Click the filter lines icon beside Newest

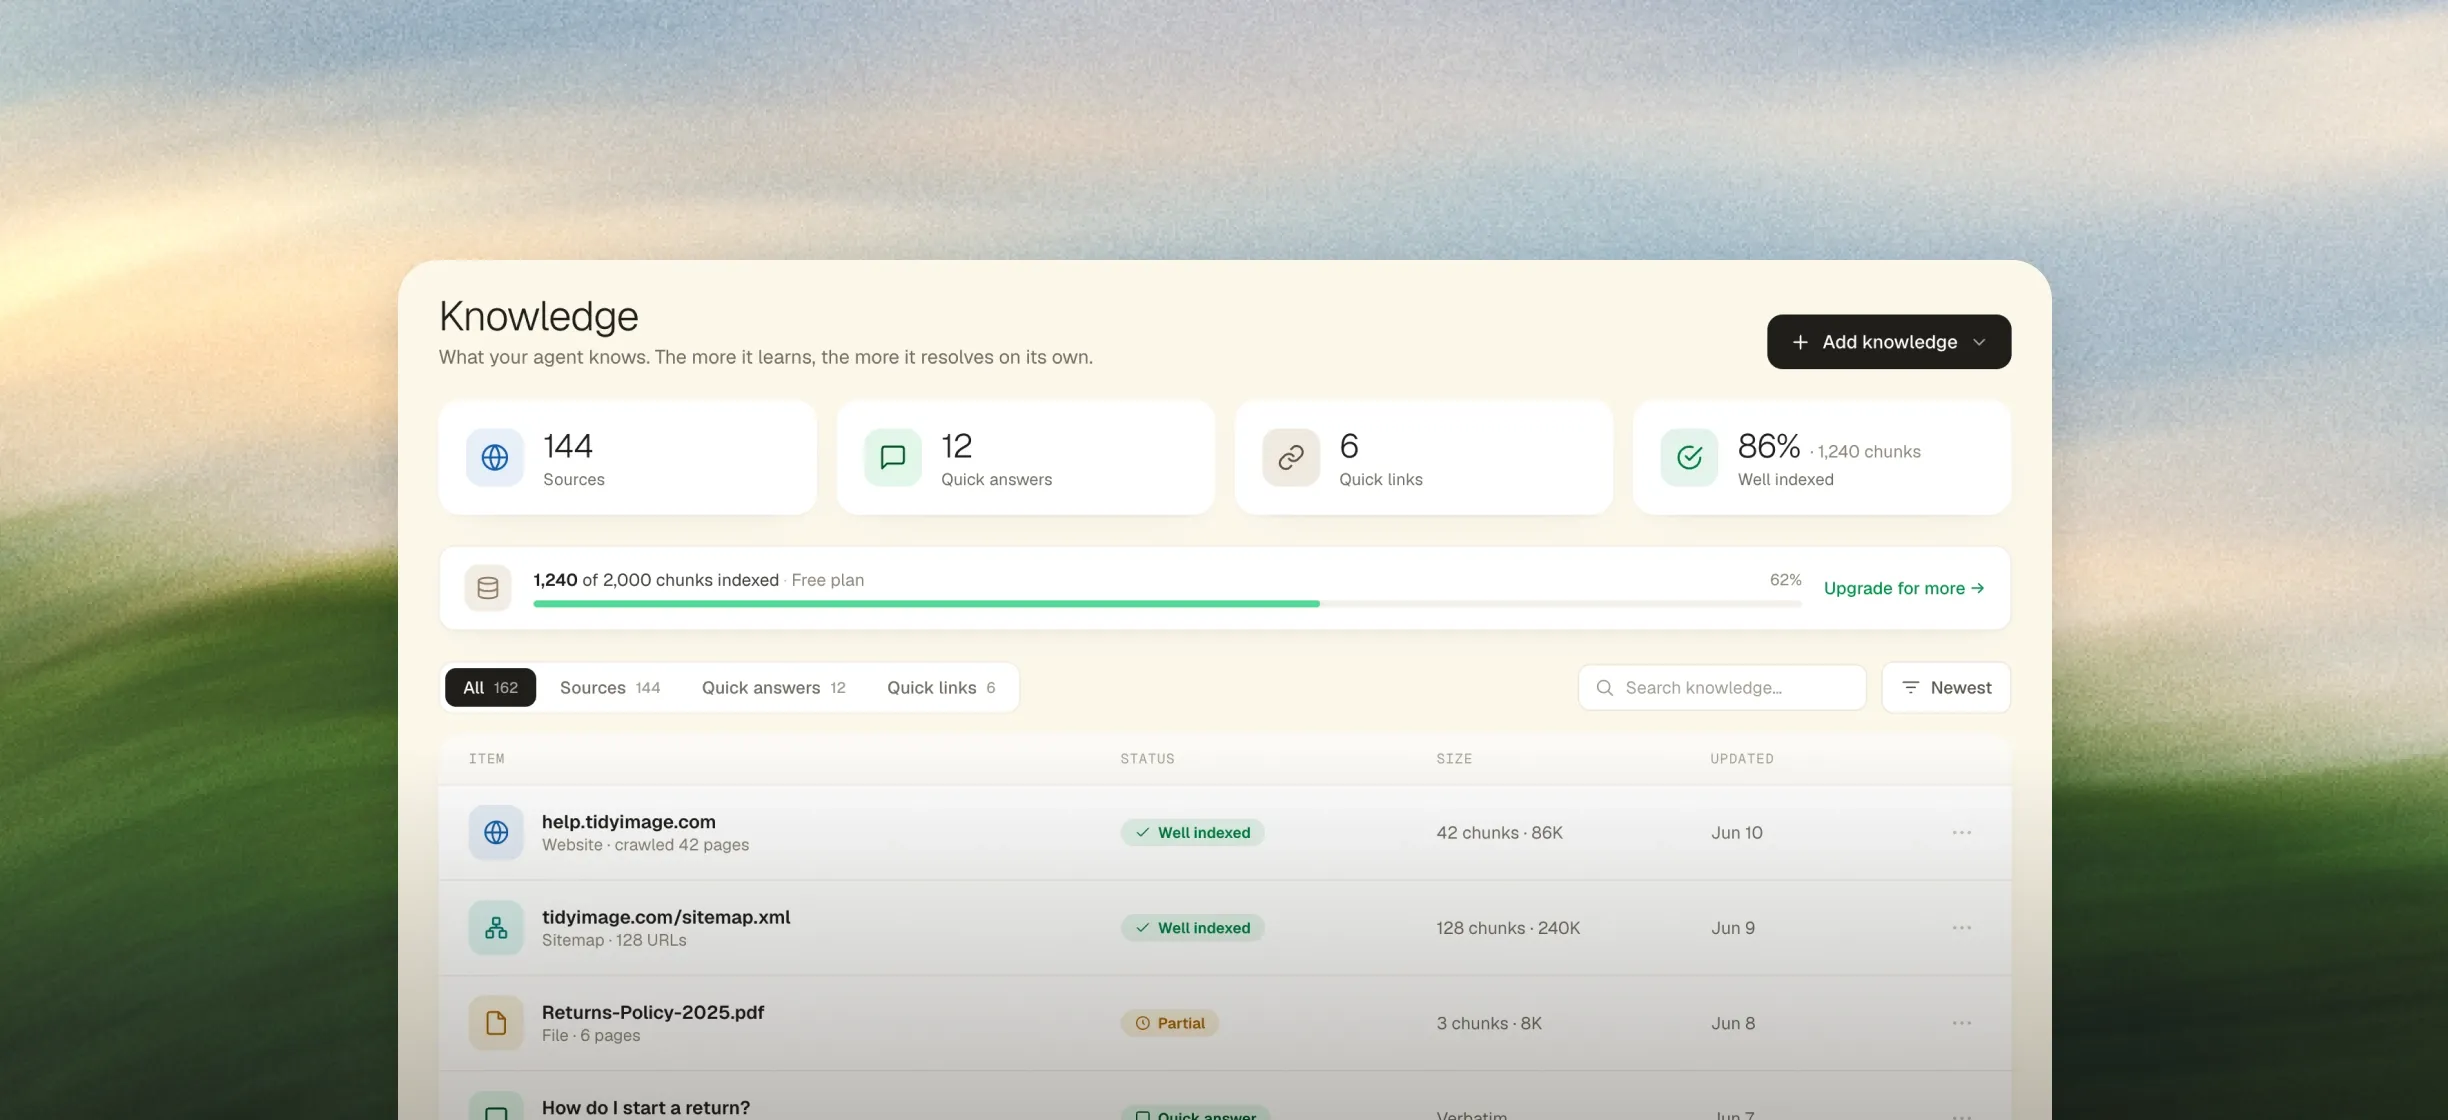click(1910, 688)
